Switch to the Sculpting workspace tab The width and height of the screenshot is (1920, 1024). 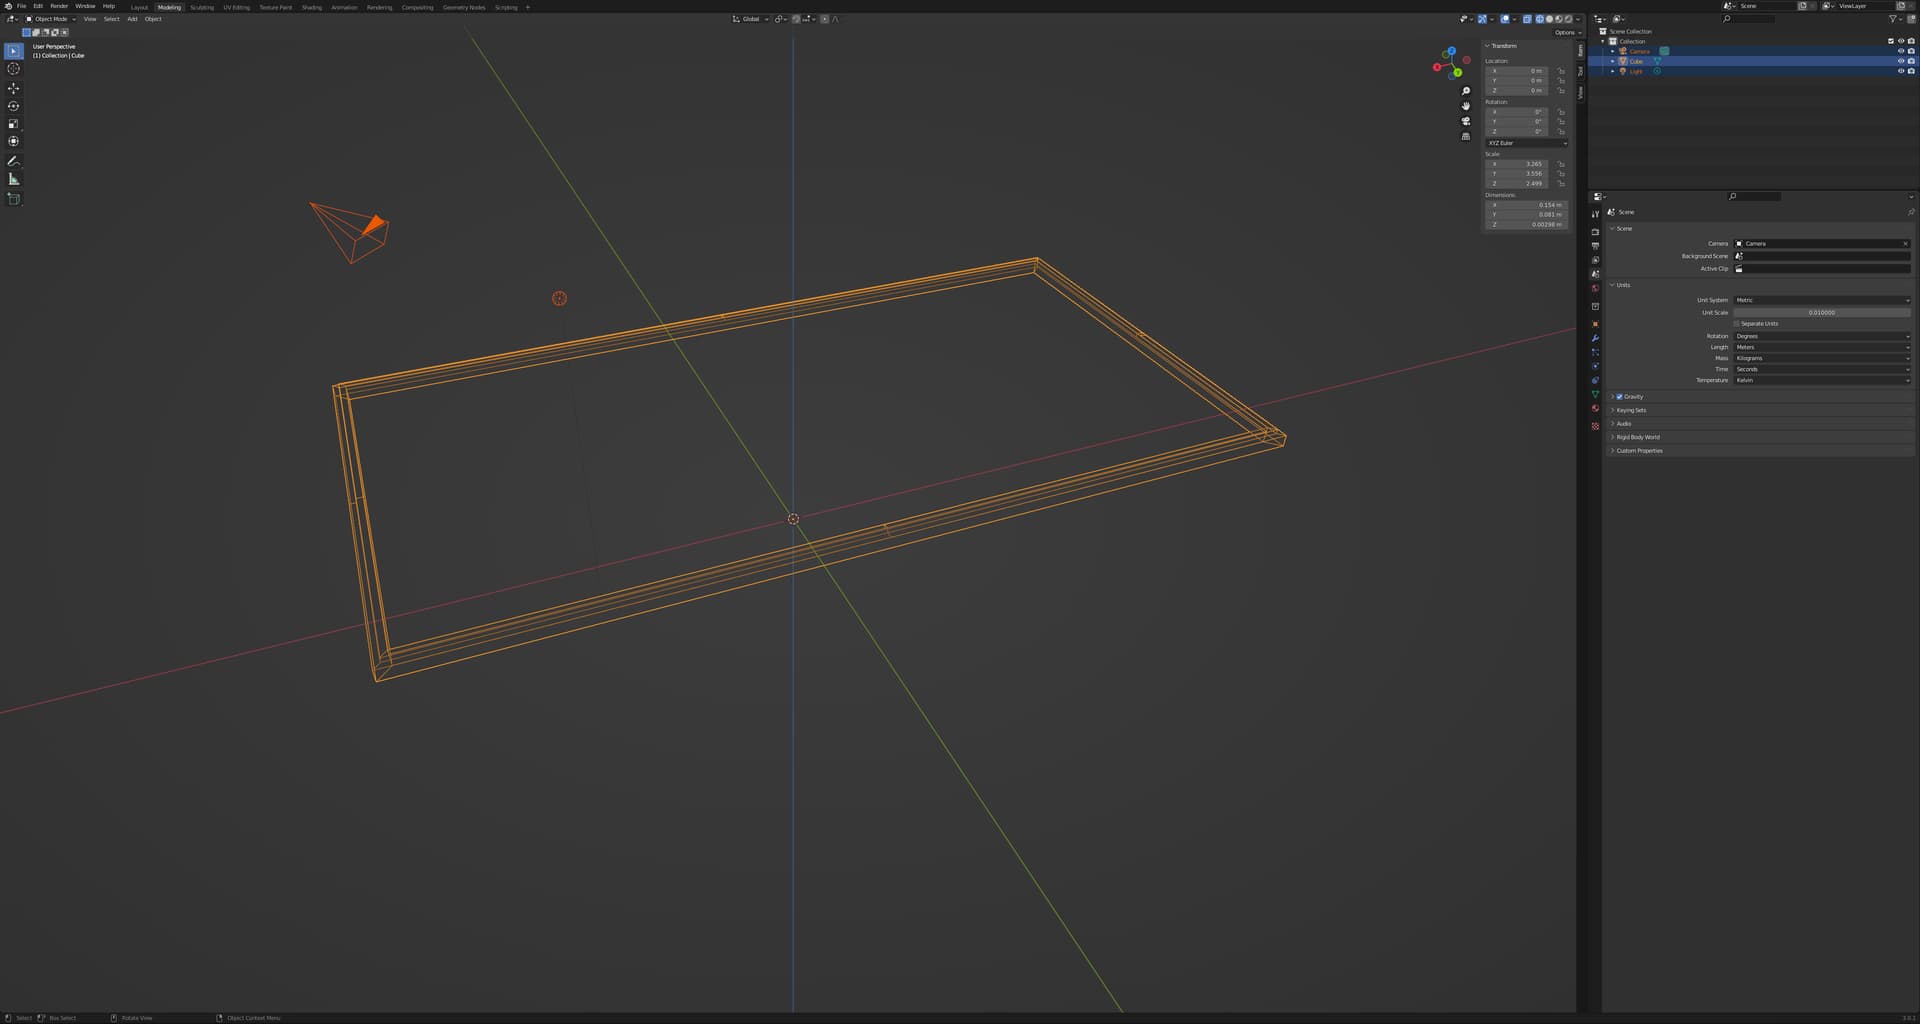[x=202, y=7]
